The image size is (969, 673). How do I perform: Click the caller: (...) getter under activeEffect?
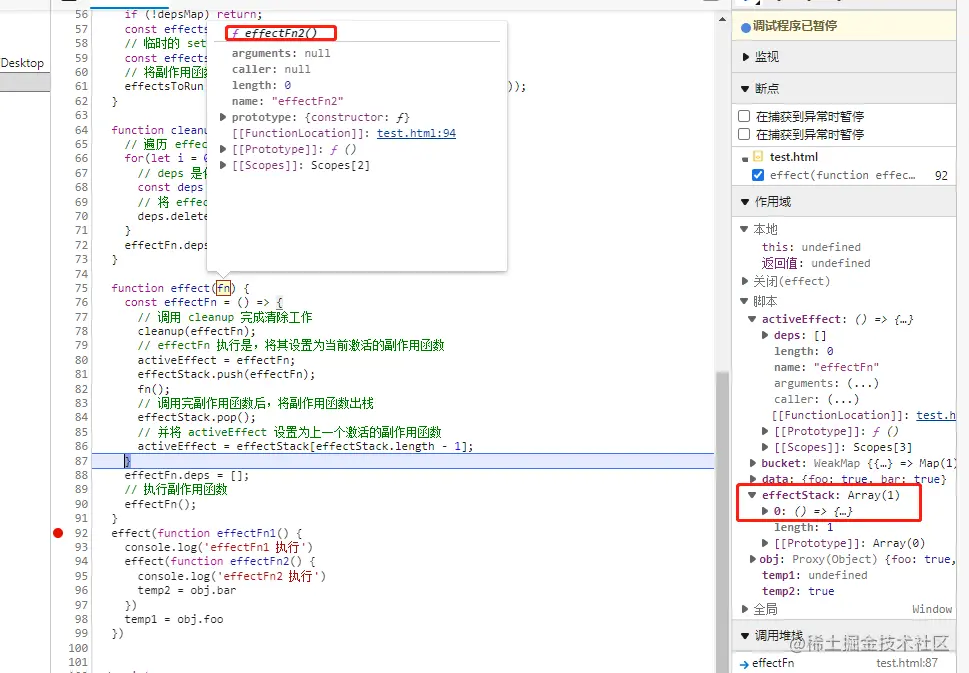pos(816,399)
